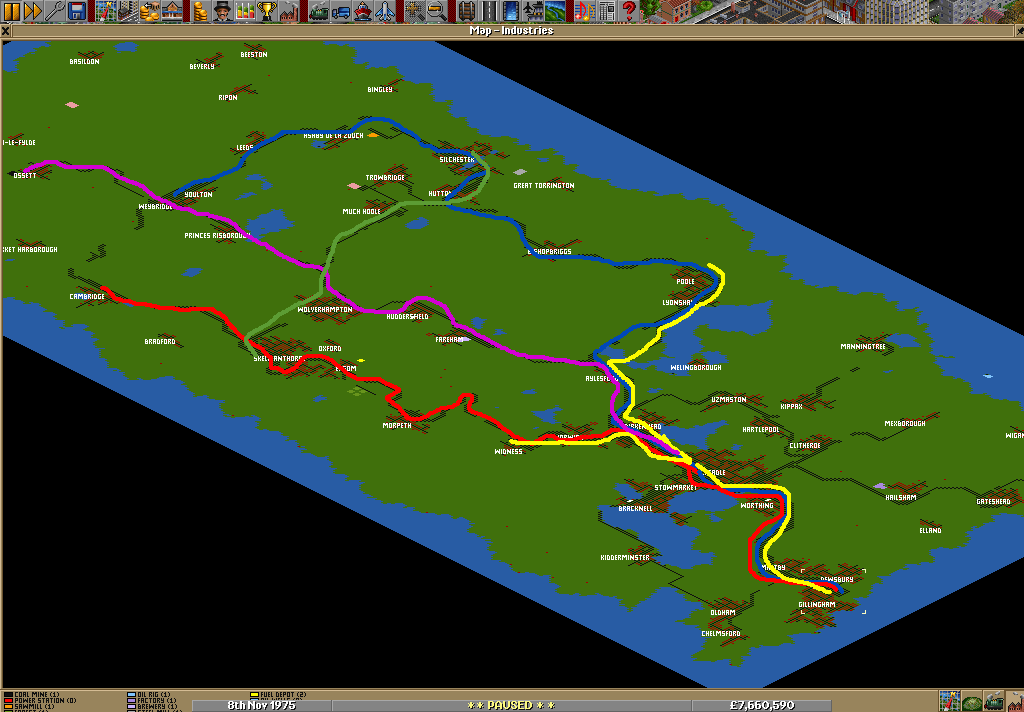The image size is (1024, 712).
Task: Click the £7,660,590 money display
Action: 761,705
